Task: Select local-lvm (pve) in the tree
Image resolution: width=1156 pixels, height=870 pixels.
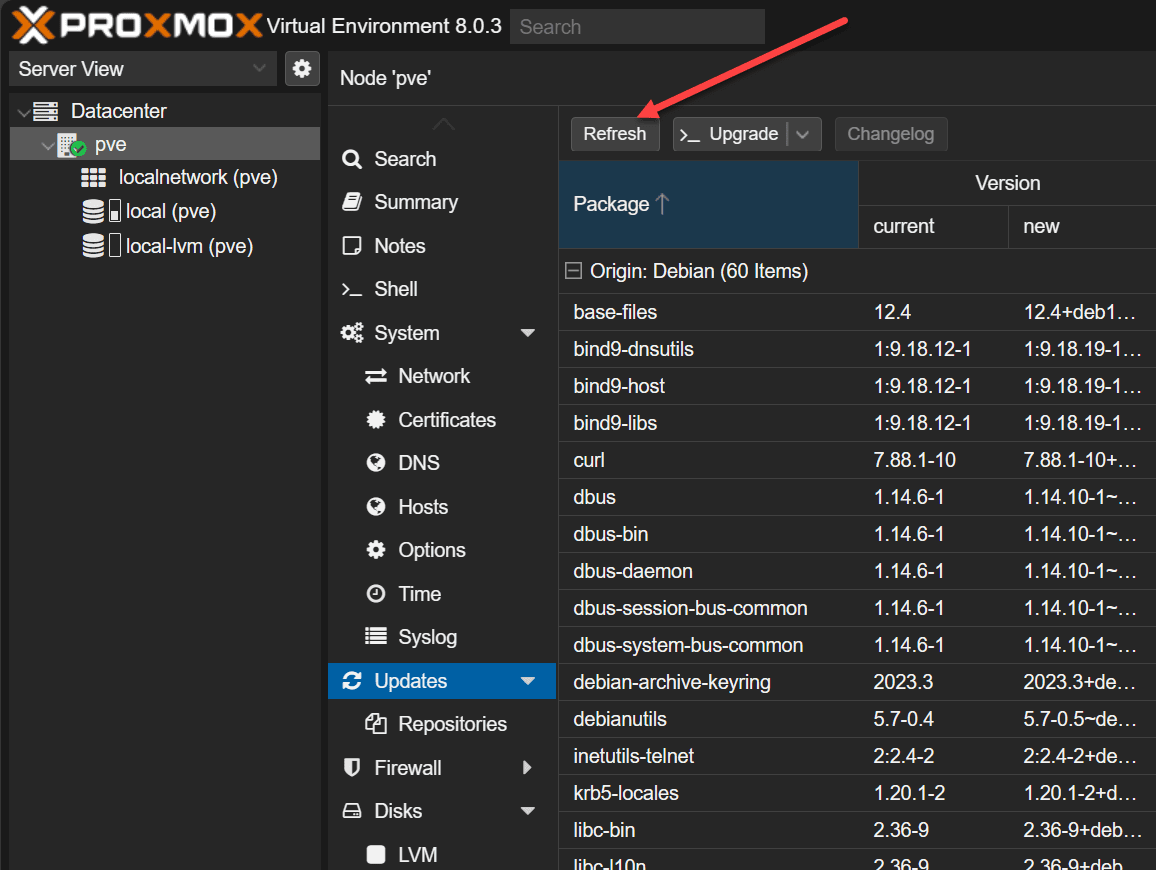Action: click(x=166, y=246)
